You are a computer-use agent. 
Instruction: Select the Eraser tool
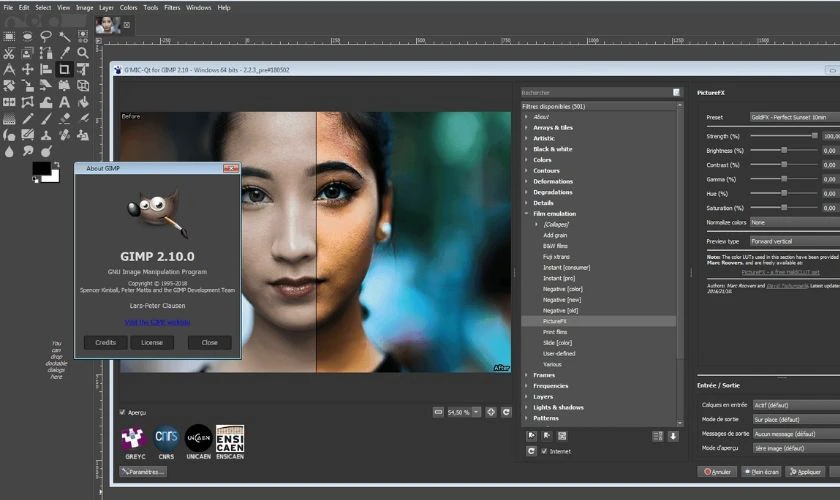pos(64,118)
